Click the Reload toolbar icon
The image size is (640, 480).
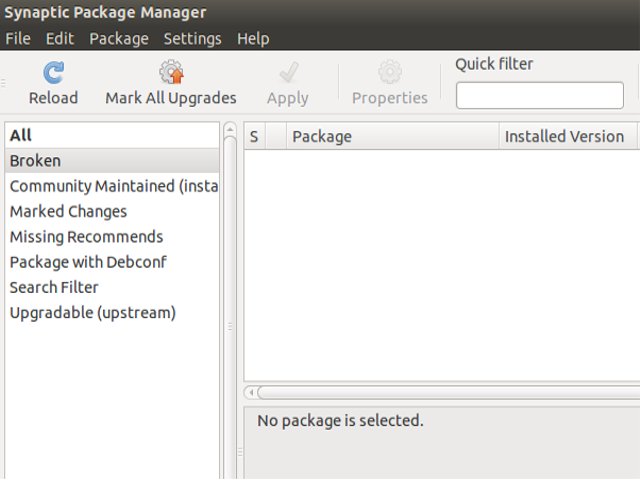pos(53,73)
